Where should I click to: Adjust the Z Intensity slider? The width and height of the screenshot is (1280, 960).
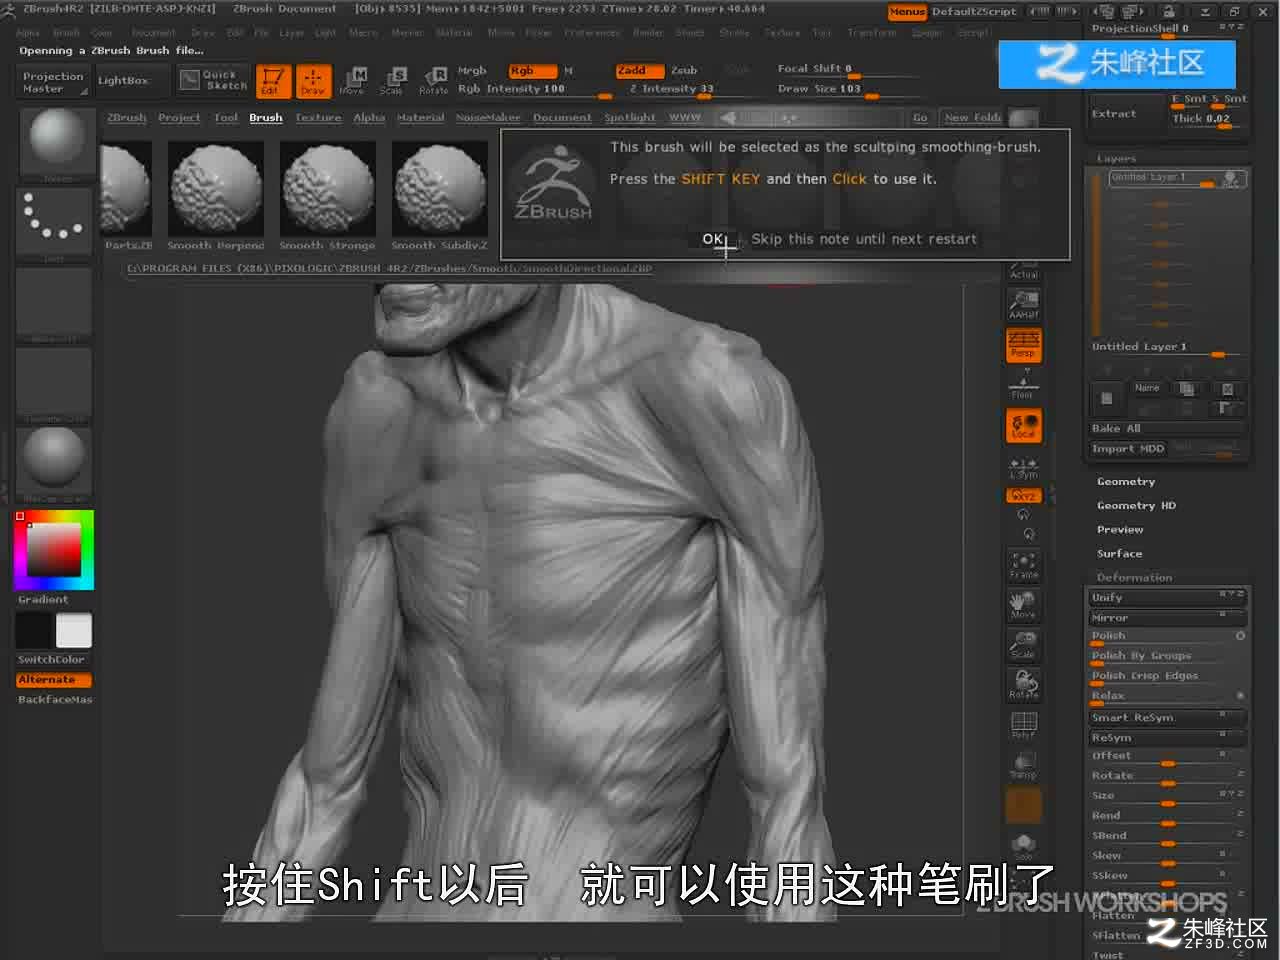click(671, 89)
